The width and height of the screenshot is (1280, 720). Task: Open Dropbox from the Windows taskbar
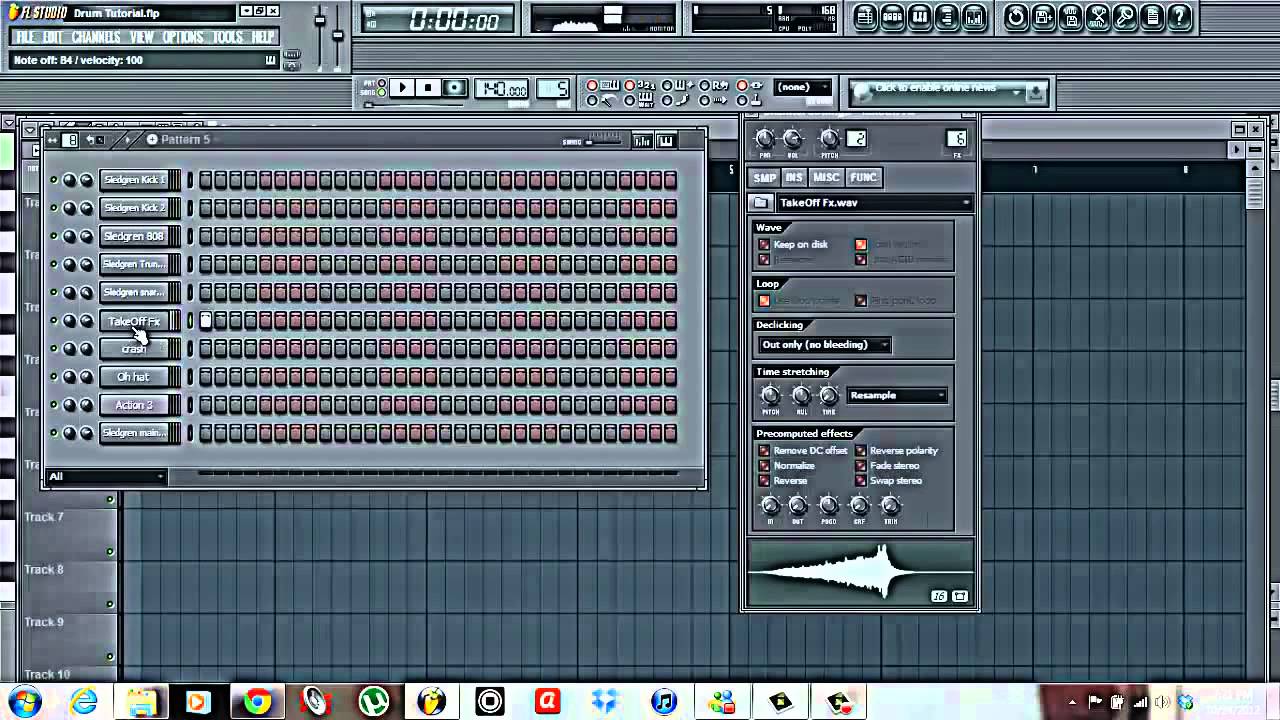pyautogui.click(x=605, y=701)
